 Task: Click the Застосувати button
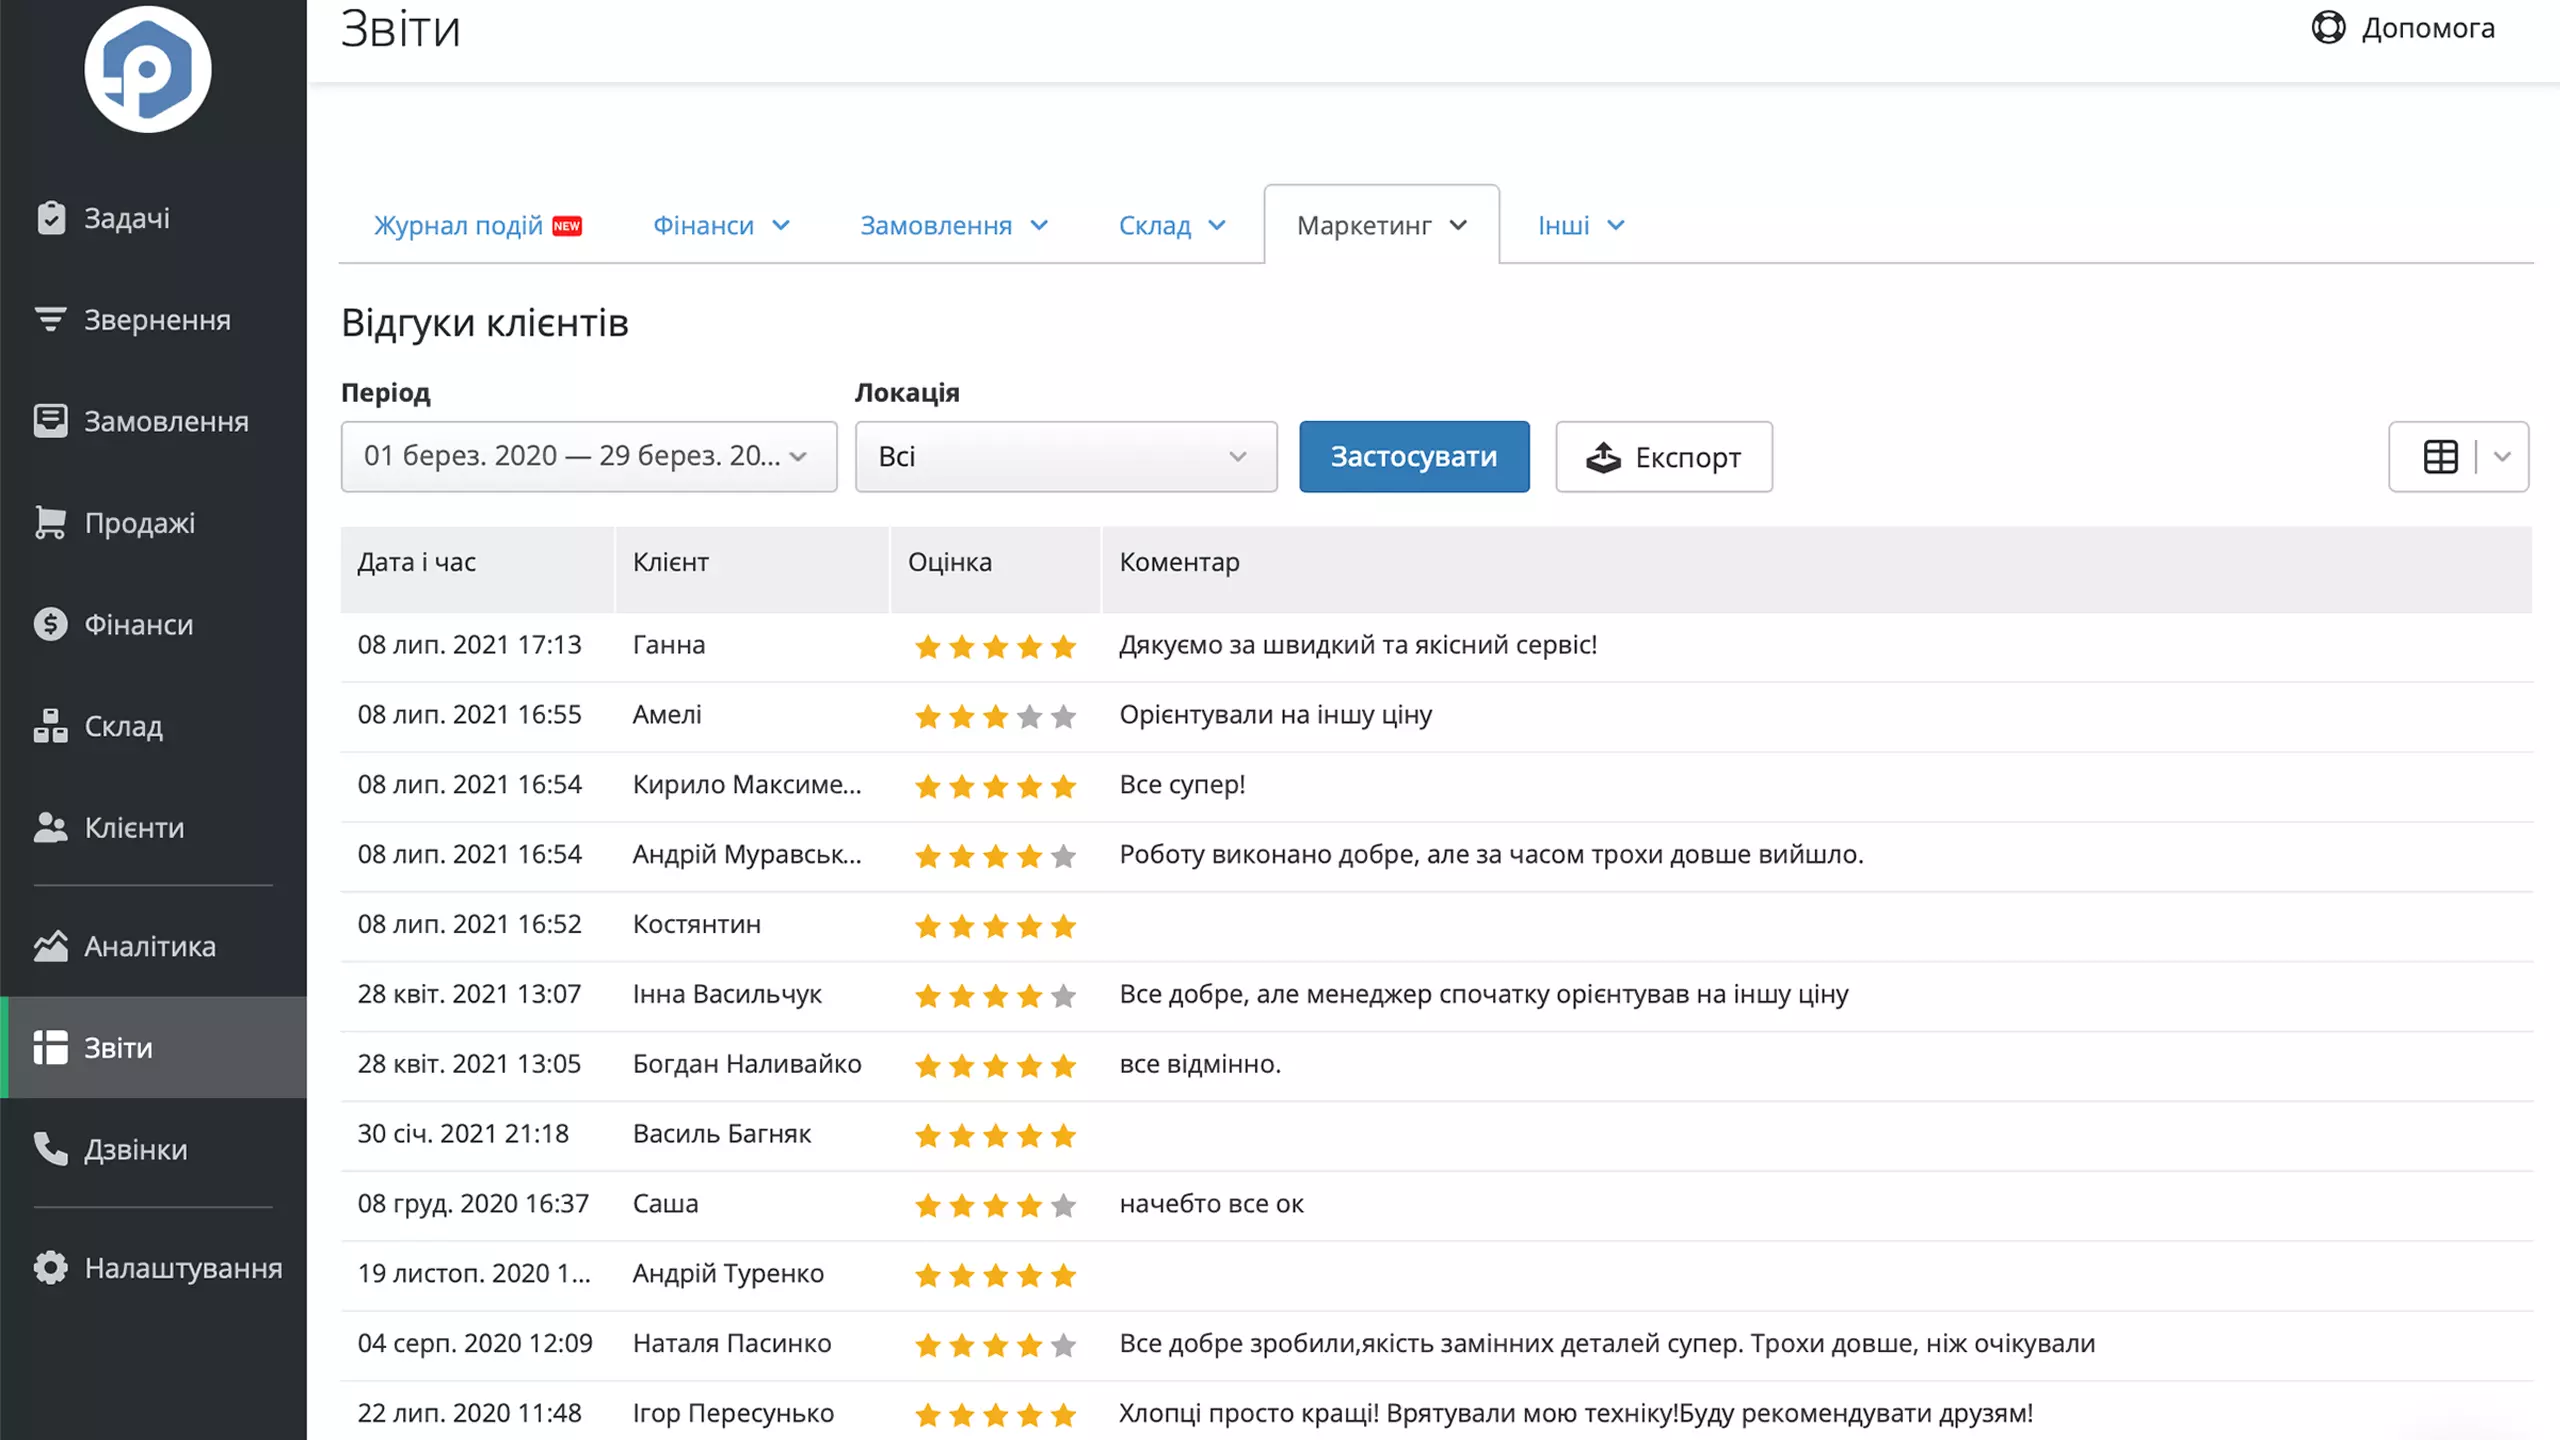click(x=1414, y=457)
